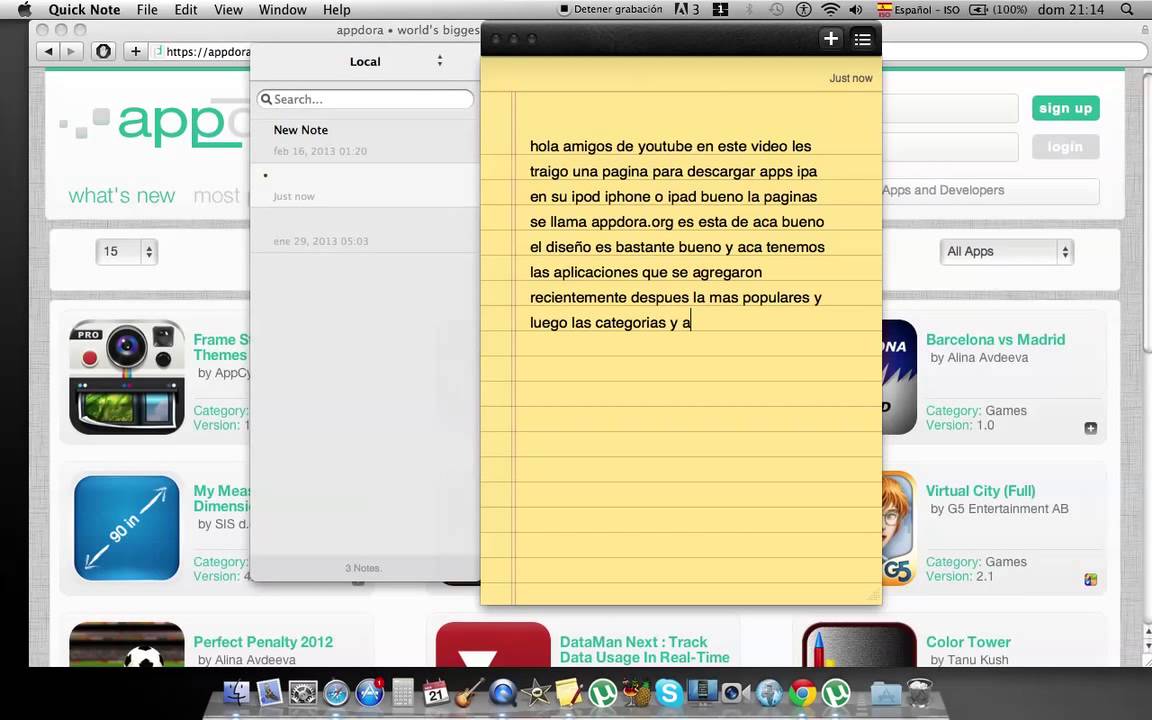The width and height of the screenshot is (1152, 720).
Task: Open Google Chrome from the Dock
Action: click(802, 693)
